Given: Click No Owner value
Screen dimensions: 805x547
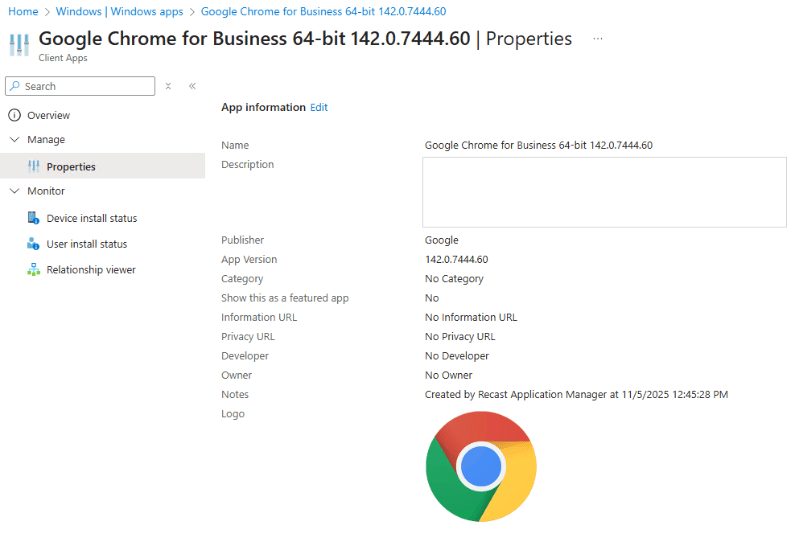Looking at the screenshot, I should [x=449, y=375].
